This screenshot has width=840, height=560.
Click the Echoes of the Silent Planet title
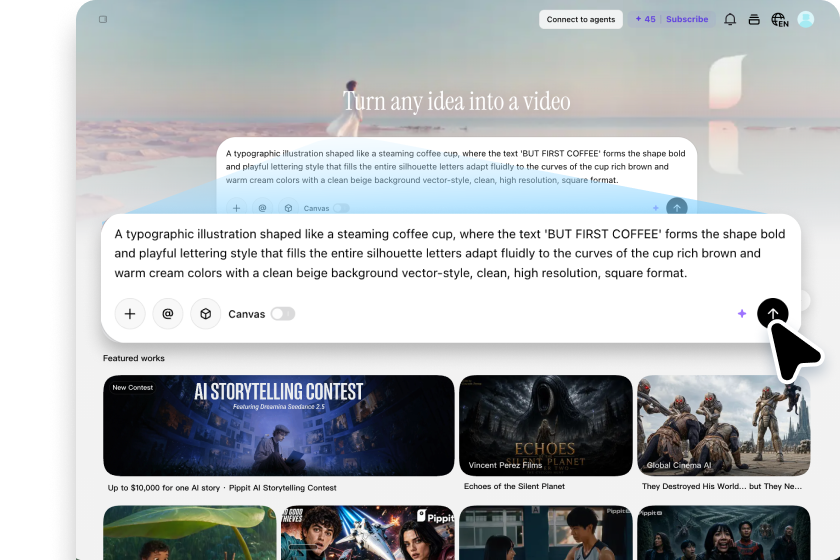[x=514, y=486]
